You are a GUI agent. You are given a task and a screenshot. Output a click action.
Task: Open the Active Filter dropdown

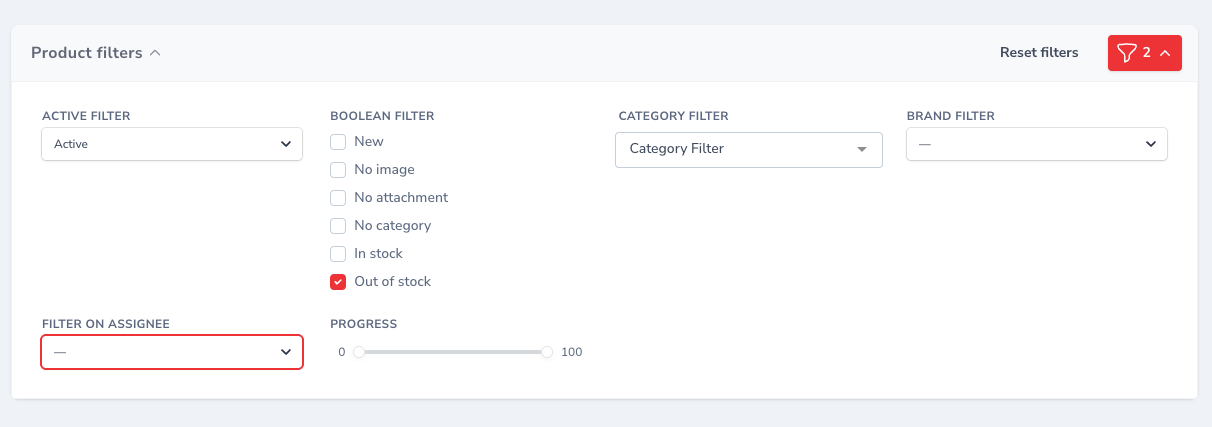[172, 144]
